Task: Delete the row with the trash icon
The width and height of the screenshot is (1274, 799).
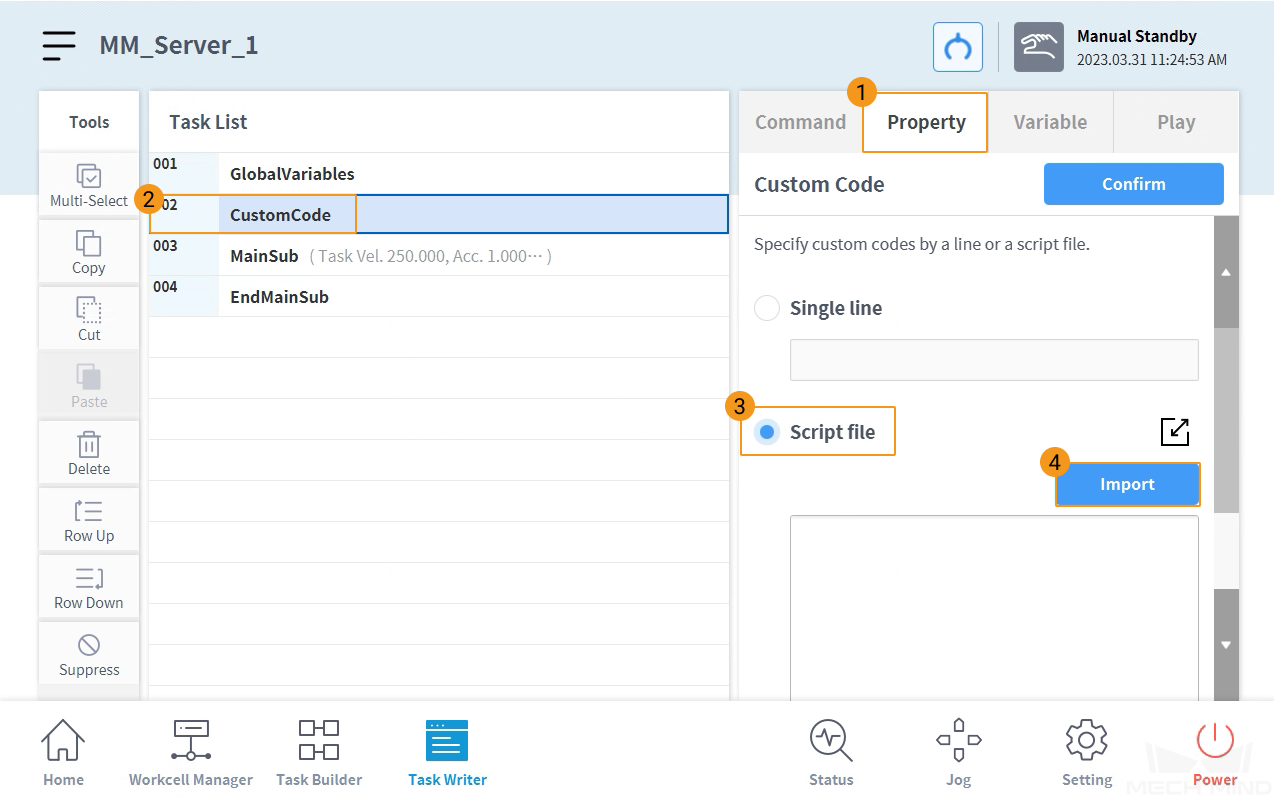Action: pyautogui.click(x=89, y=444)
